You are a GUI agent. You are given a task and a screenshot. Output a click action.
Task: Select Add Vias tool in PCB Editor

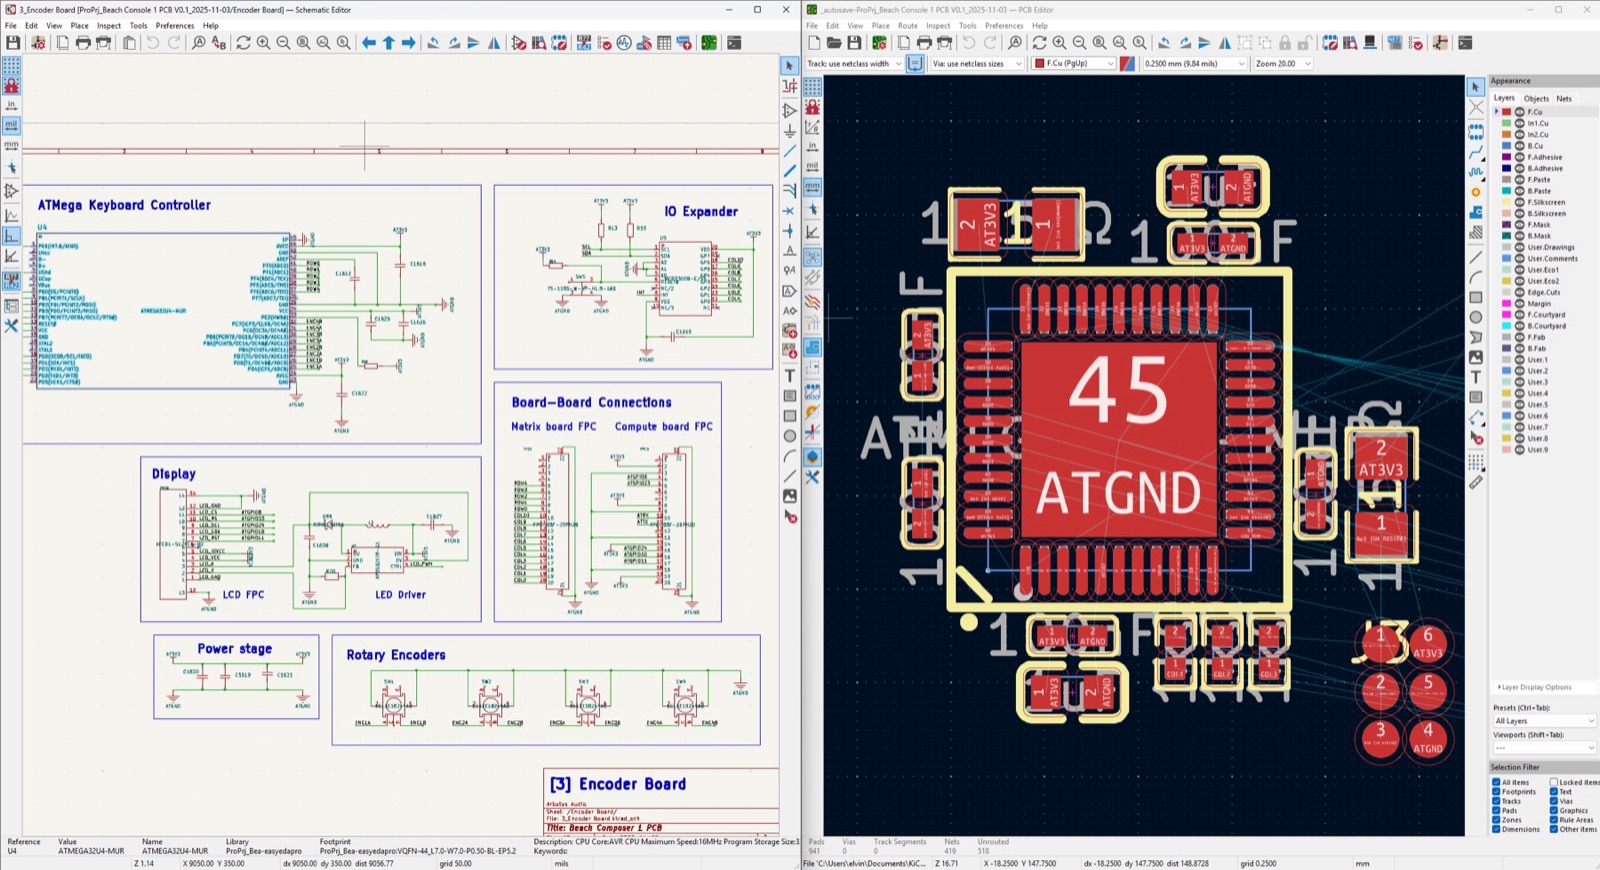pos(1476,191)
